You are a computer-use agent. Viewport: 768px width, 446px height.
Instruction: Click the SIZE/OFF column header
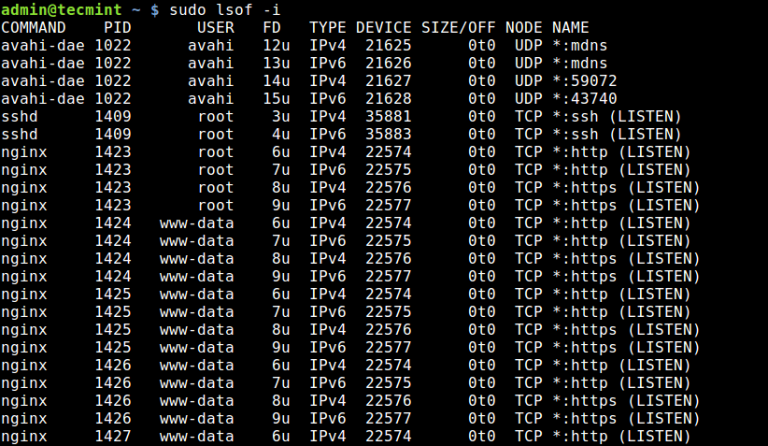pyautogui.click(x=459, y=27)
